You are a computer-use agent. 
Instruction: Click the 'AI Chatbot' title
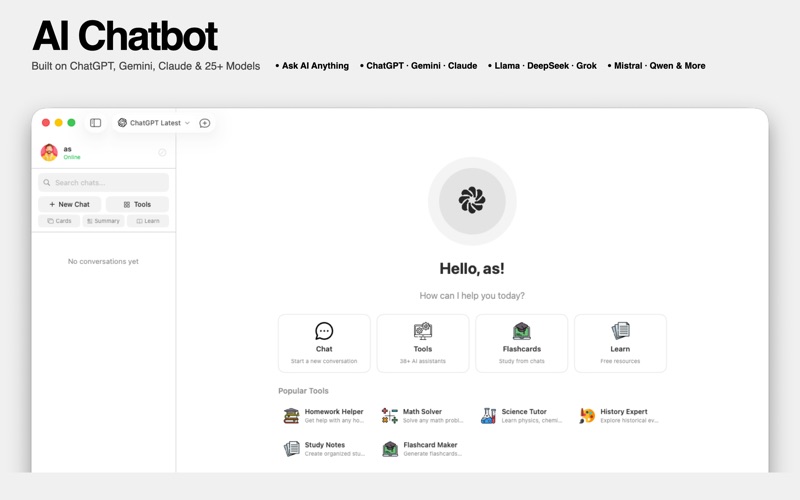125,36
